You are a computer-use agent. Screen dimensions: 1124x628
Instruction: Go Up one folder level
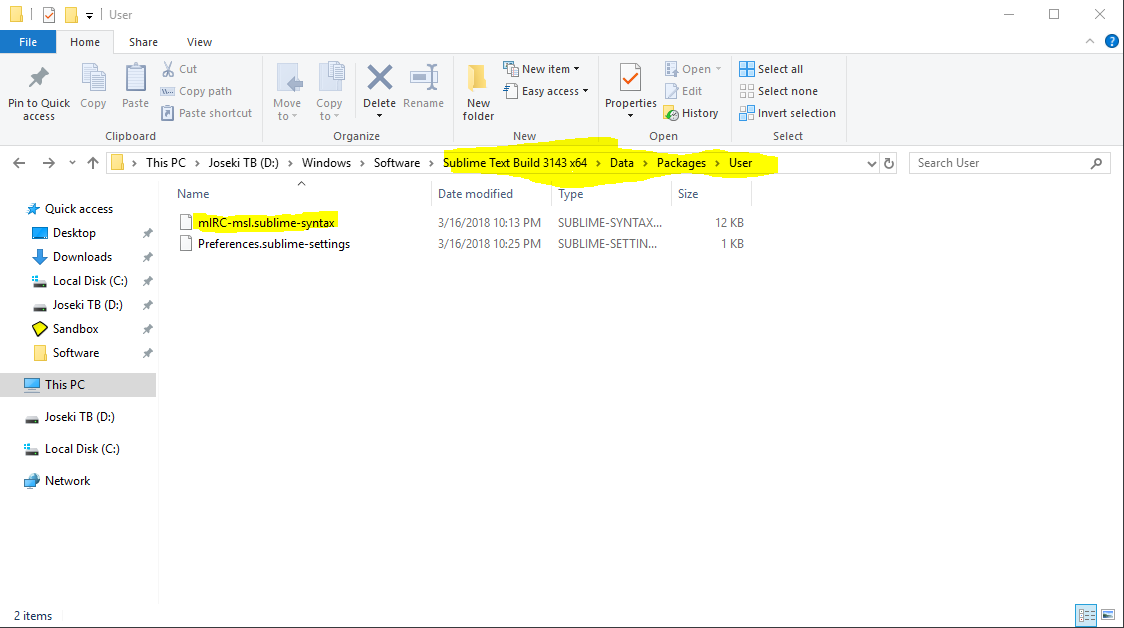[x=92, y=163]
